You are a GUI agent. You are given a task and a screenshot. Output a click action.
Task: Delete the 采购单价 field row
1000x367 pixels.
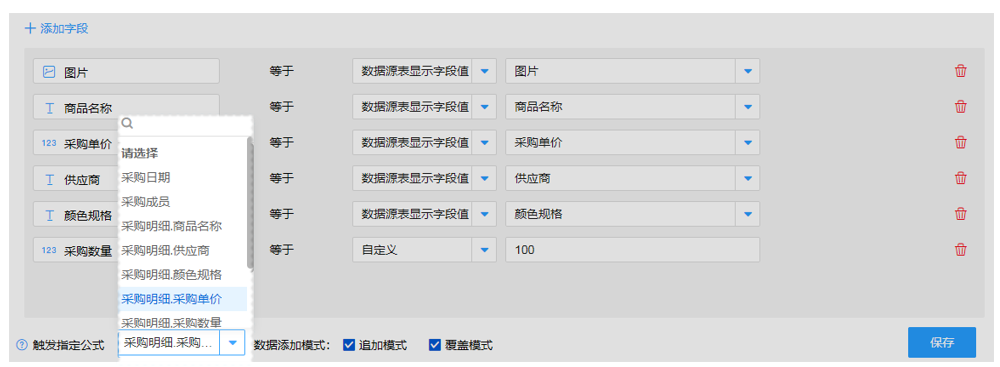(960, 142)
